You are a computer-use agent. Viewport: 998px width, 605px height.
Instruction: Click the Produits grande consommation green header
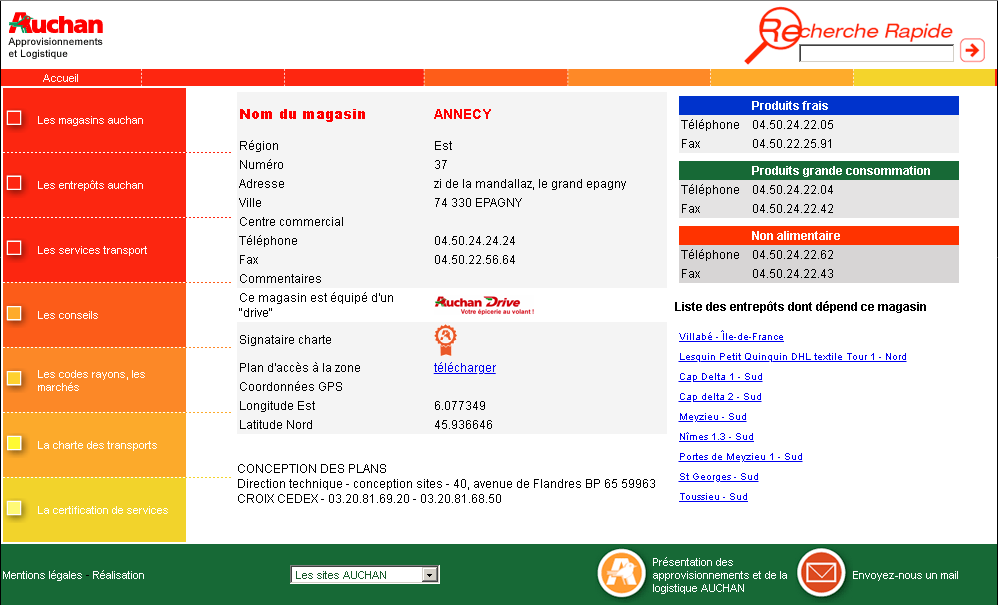coord(819,170)
